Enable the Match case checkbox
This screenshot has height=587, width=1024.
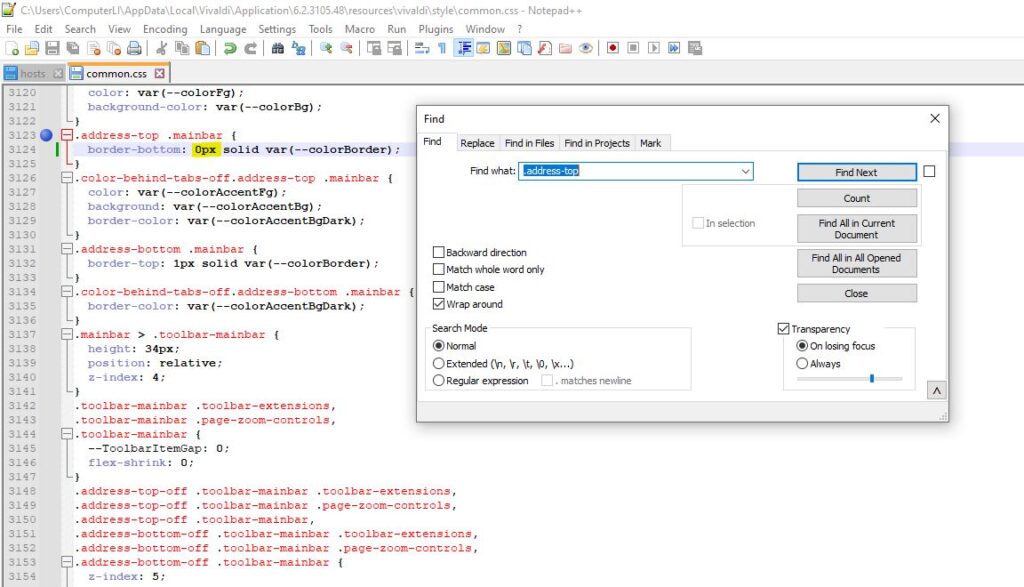coord(439,287)
